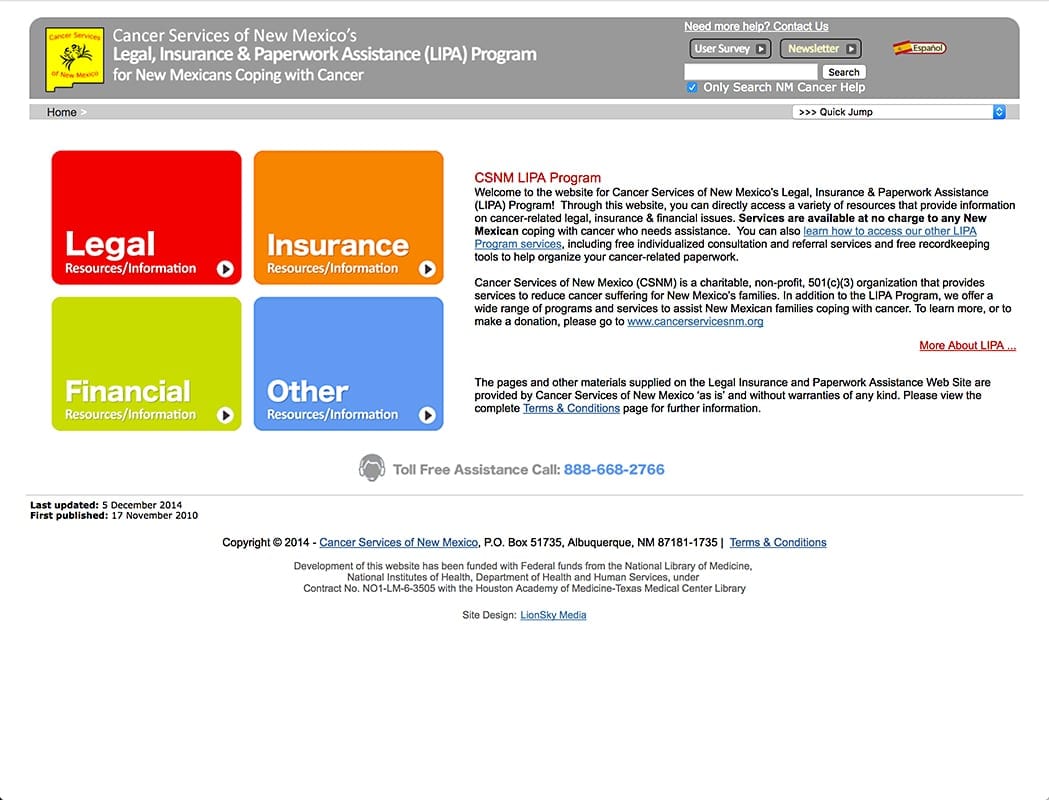
Task: Click the arrow icon on Other tile
Action: [x=427, y=415]
